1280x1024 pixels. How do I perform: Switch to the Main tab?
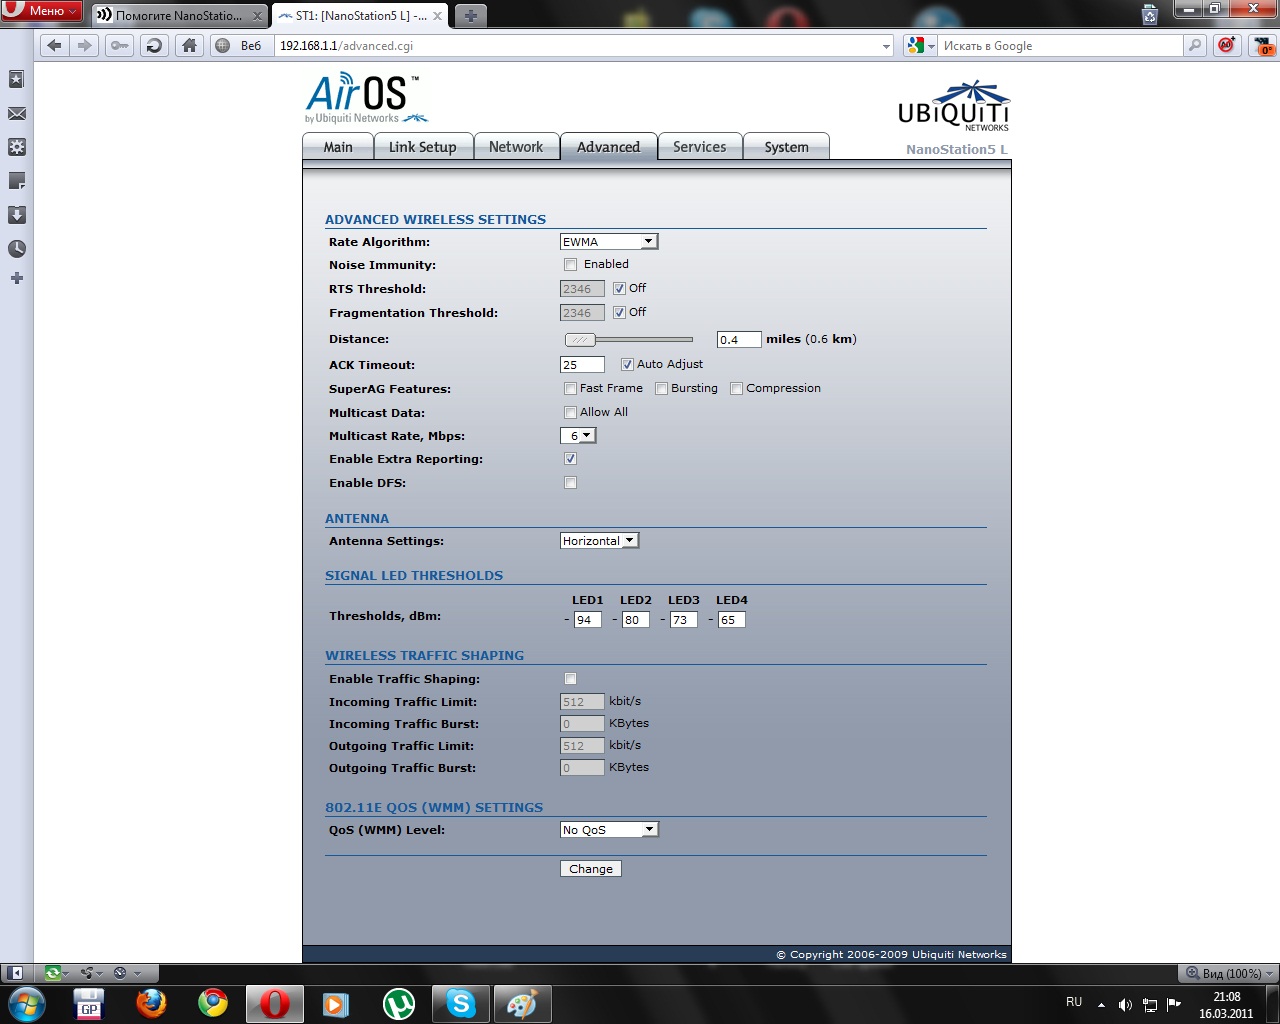click(338, 147)
